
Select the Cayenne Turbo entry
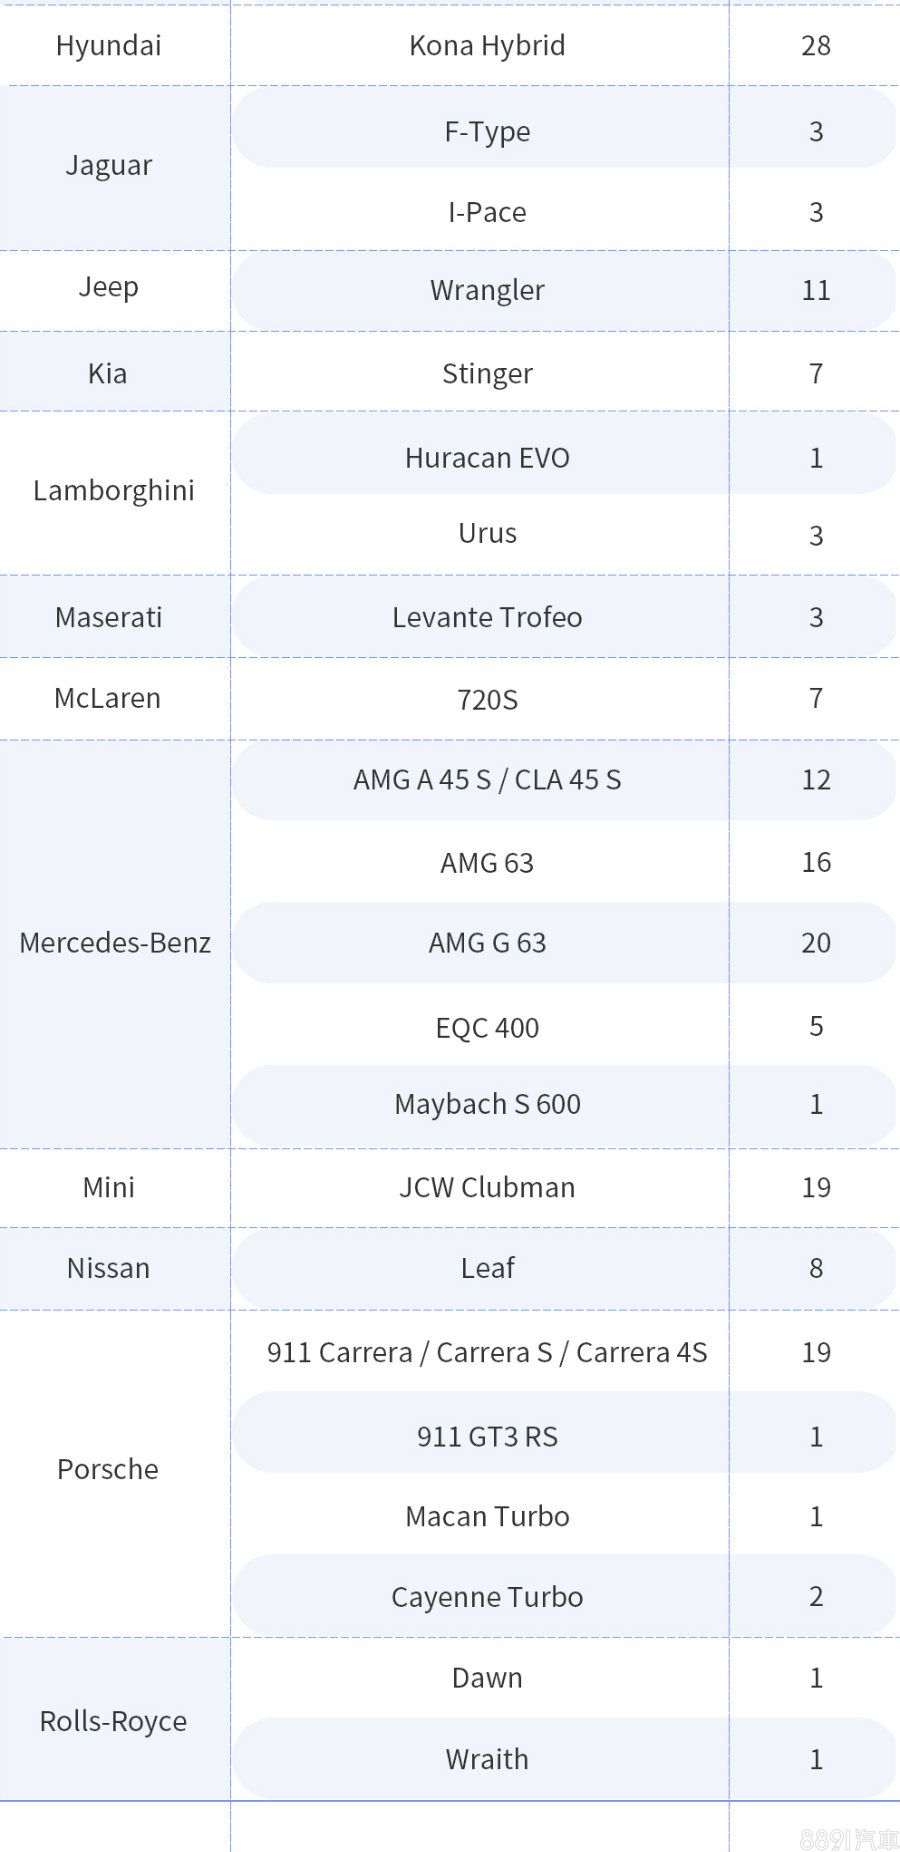[487, 1597]
